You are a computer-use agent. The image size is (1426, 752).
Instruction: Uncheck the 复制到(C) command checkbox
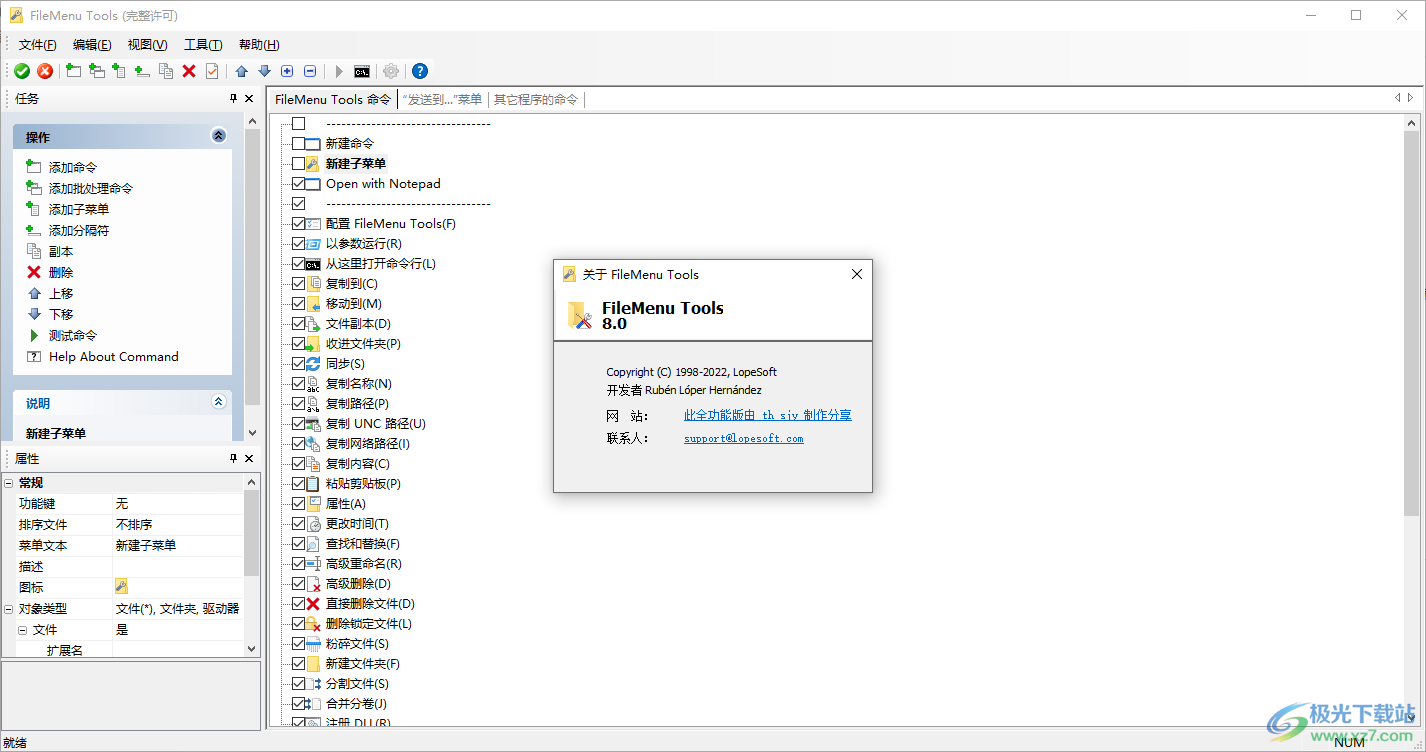pyautogui.click(x=297, y=283)
